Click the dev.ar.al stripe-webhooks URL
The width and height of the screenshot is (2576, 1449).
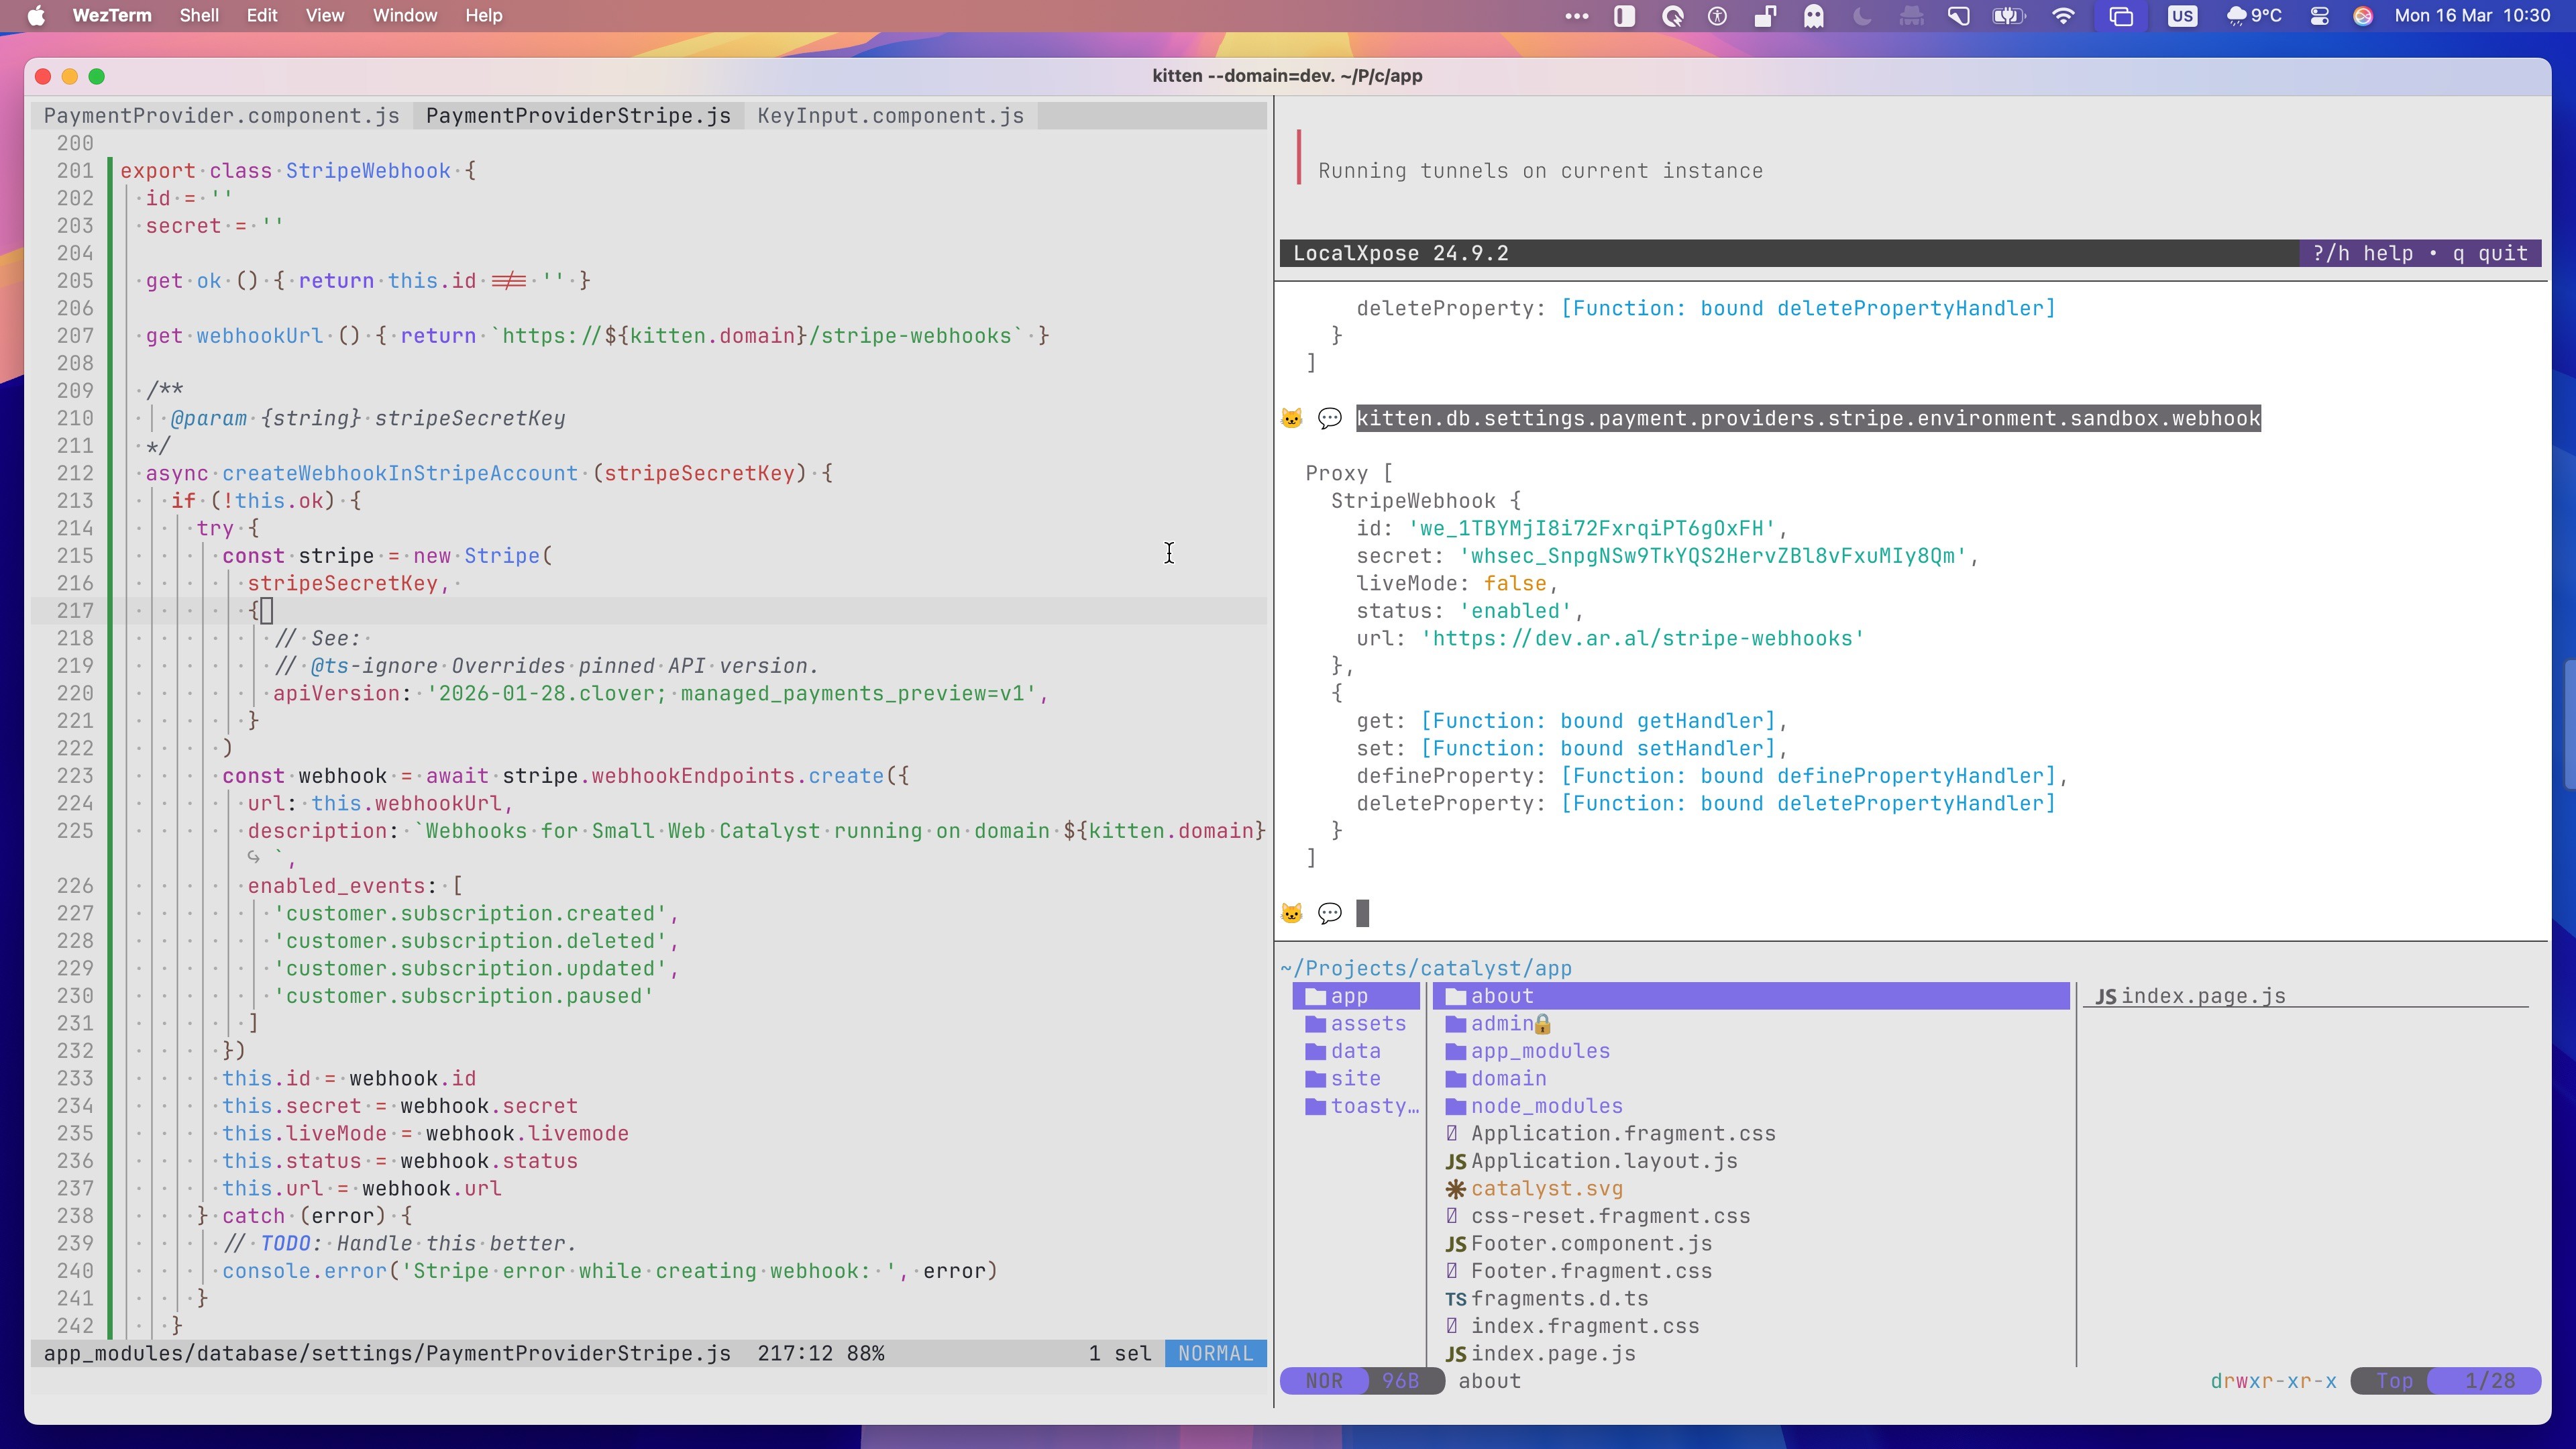1642,638
